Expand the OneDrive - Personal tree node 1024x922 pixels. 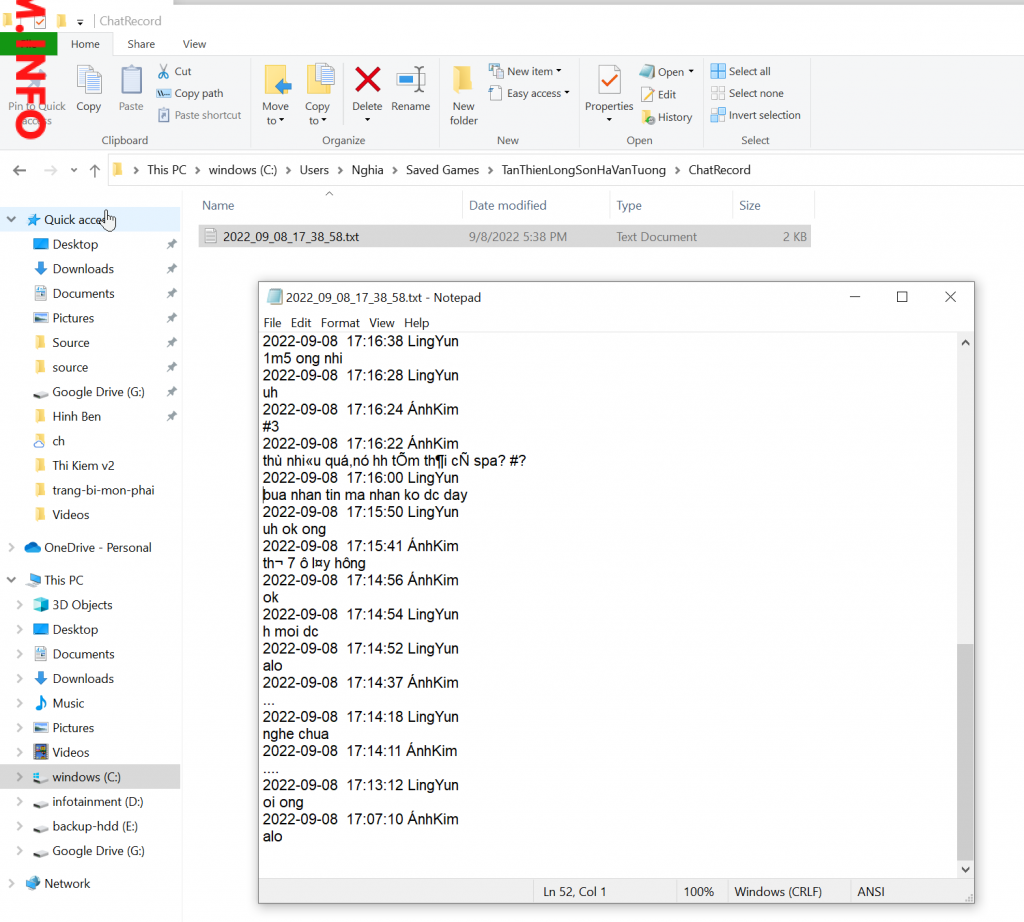pos(12,548)
